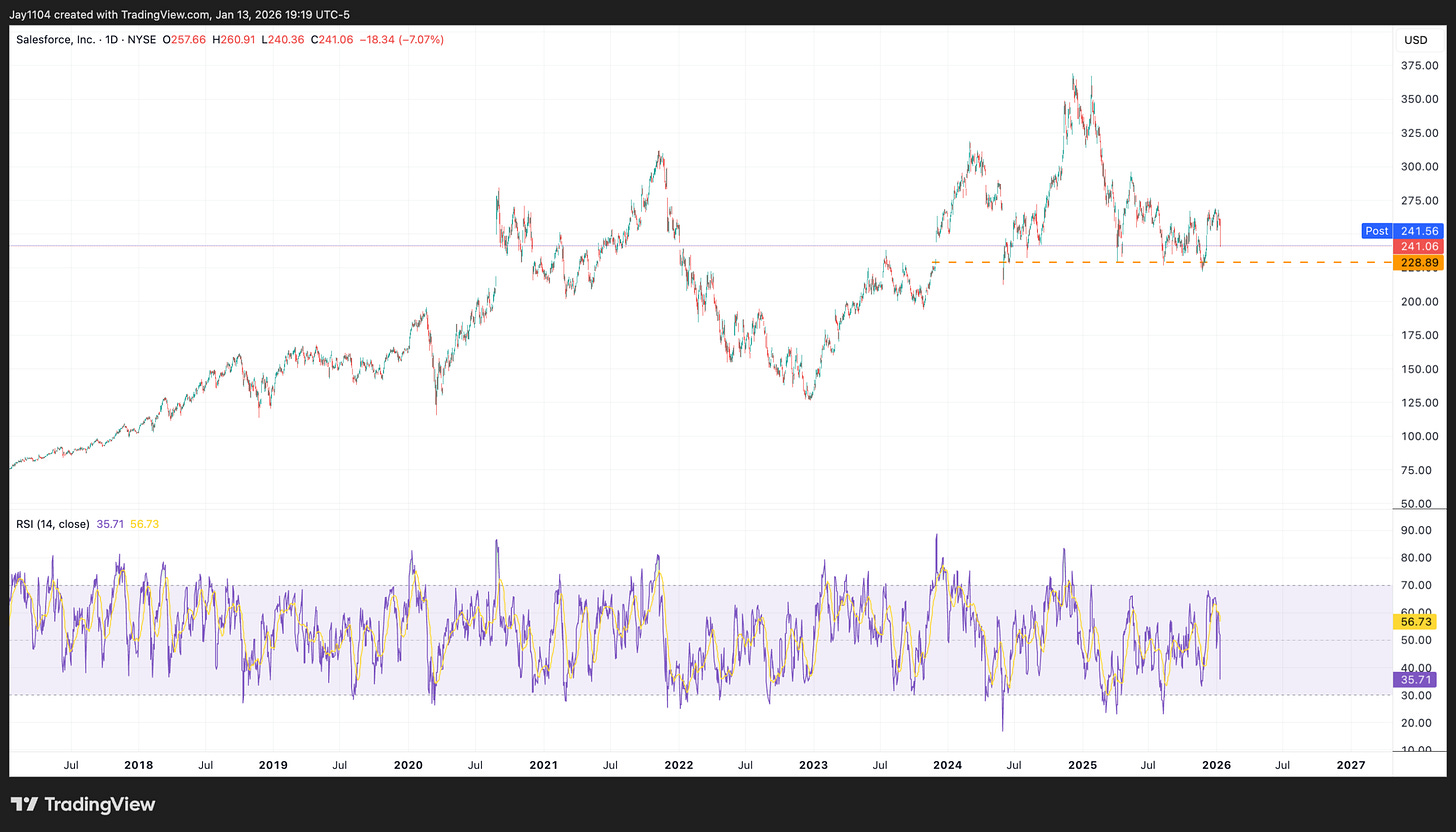Click the 2021 label on the time axis
The image size is (1456, 832).
point(543,765)
